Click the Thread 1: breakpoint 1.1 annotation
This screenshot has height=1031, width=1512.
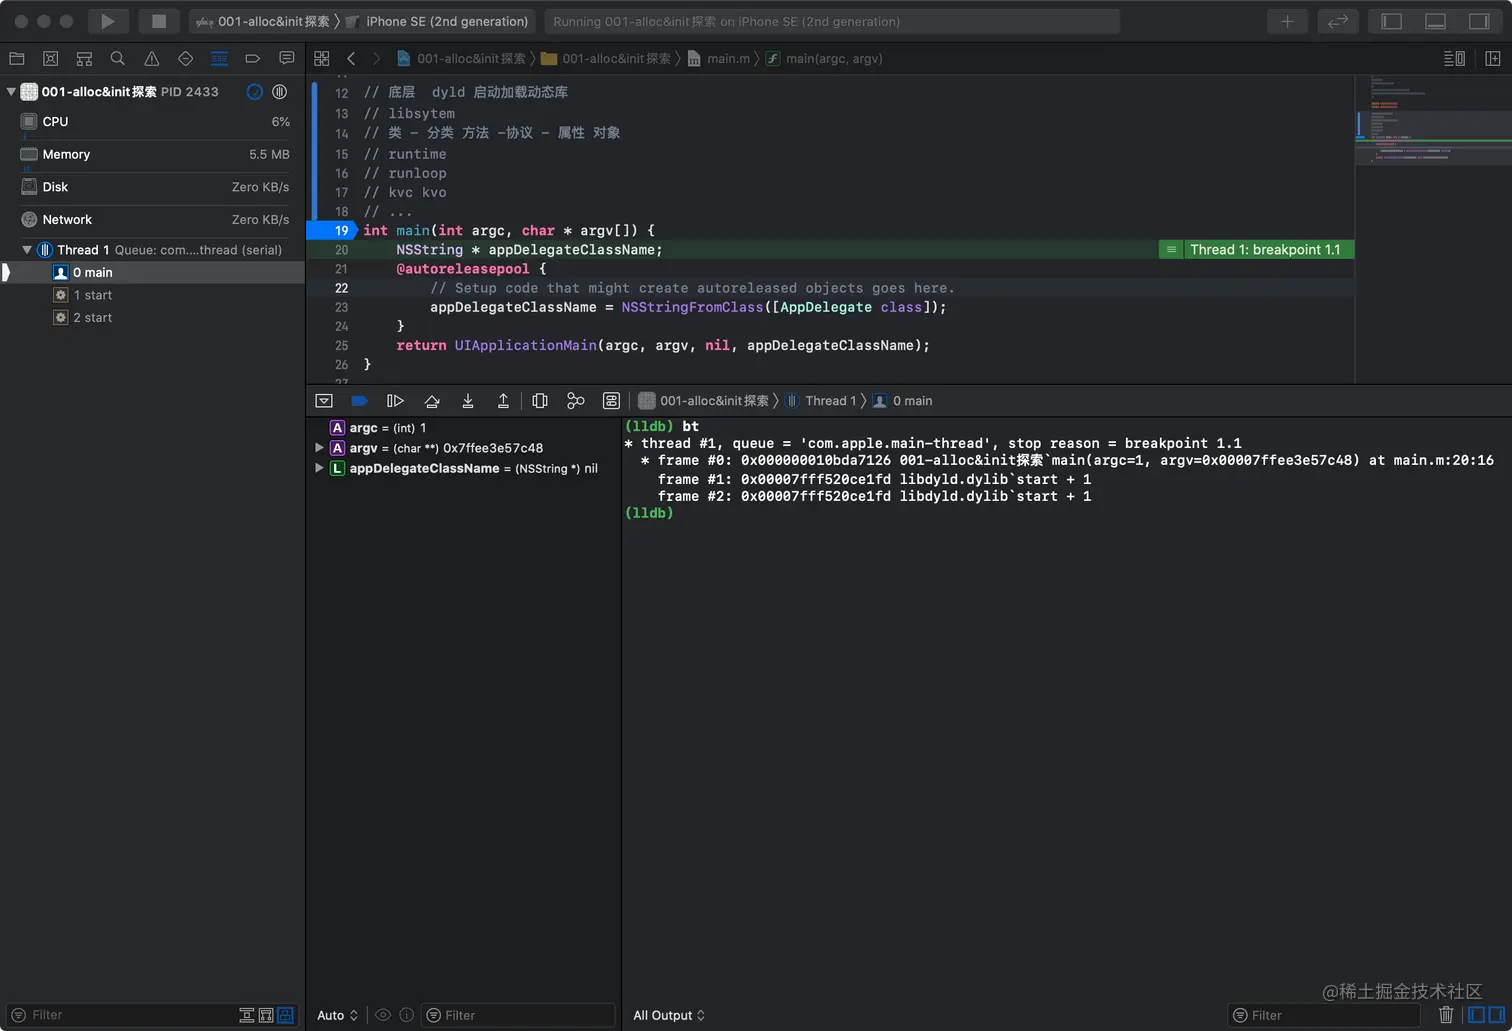(x=1256, y=250)
